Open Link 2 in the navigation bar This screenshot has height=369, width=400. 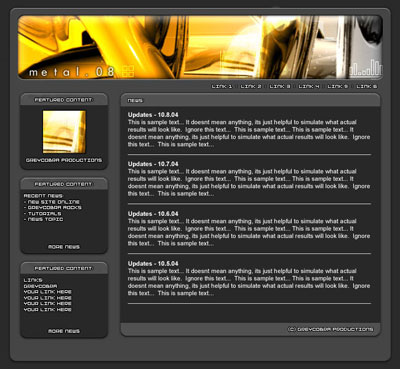[251, 86]
